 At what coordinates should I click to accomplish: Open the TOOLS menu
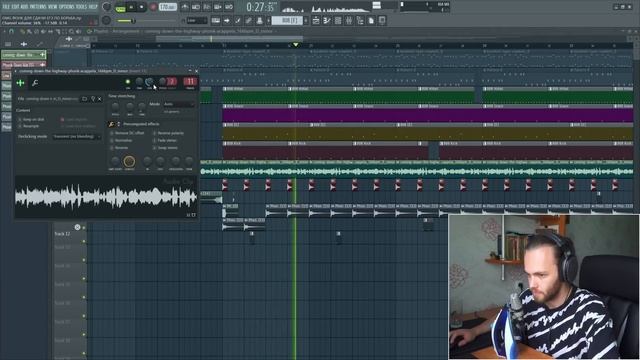tap(82, 7)
